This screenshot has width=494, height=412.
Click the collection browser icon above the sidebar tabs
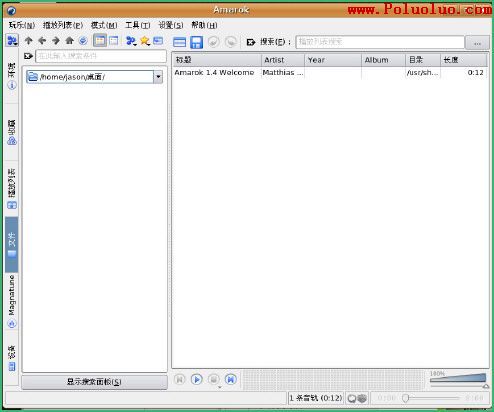coord(12,41)
